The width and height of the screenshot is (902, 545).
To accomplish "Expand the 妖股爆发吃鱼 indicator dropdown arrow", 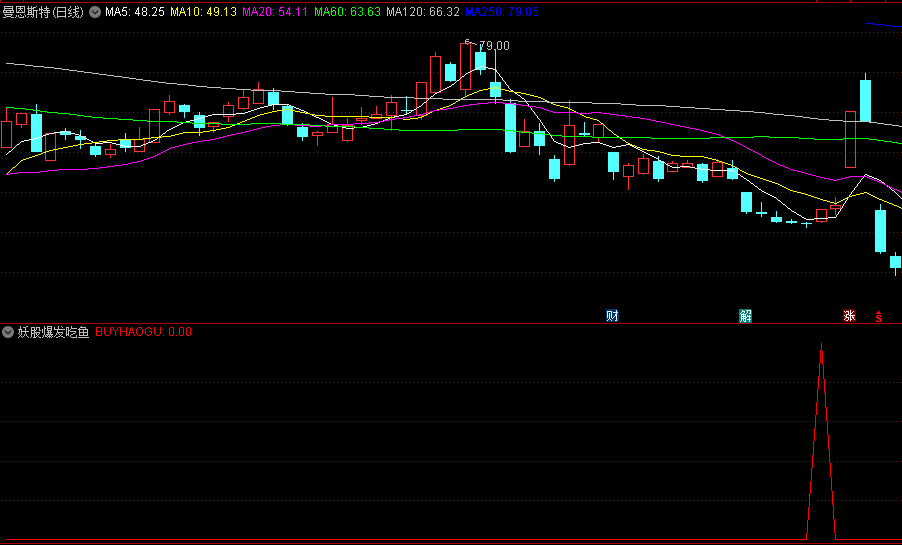I will click(x=8, y=332).
